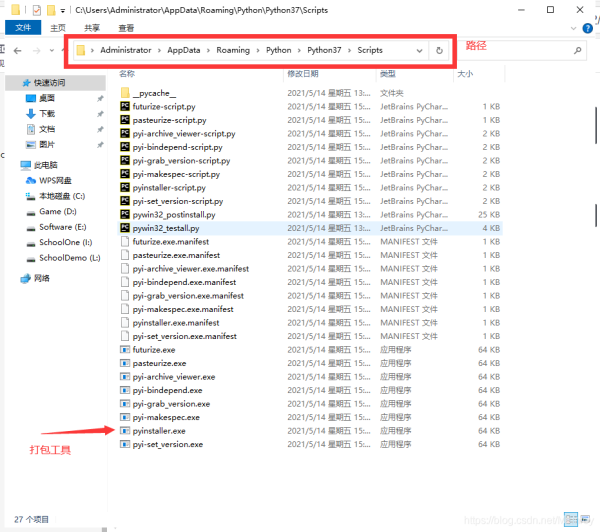
Task: Expand the ribbon chevron near Help
Action: click(x=573, y=28)
